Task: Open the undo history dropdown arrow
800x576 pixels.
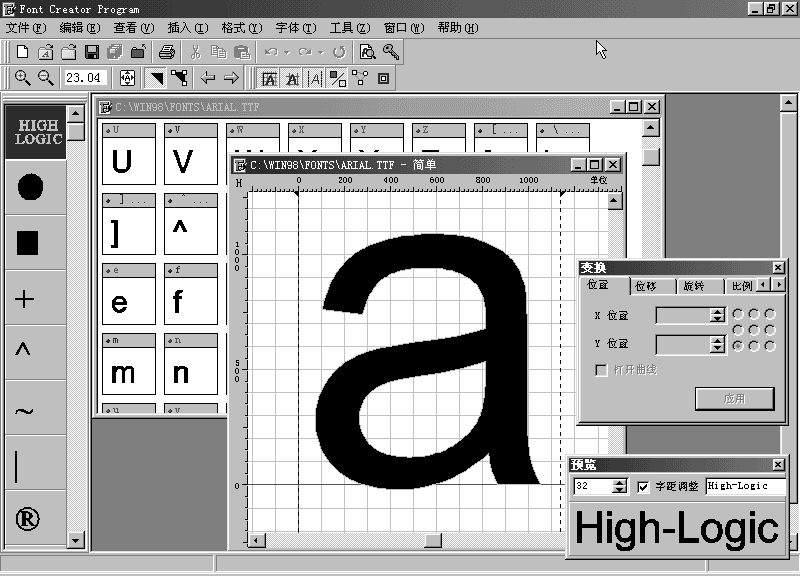Action: [287, 52]
